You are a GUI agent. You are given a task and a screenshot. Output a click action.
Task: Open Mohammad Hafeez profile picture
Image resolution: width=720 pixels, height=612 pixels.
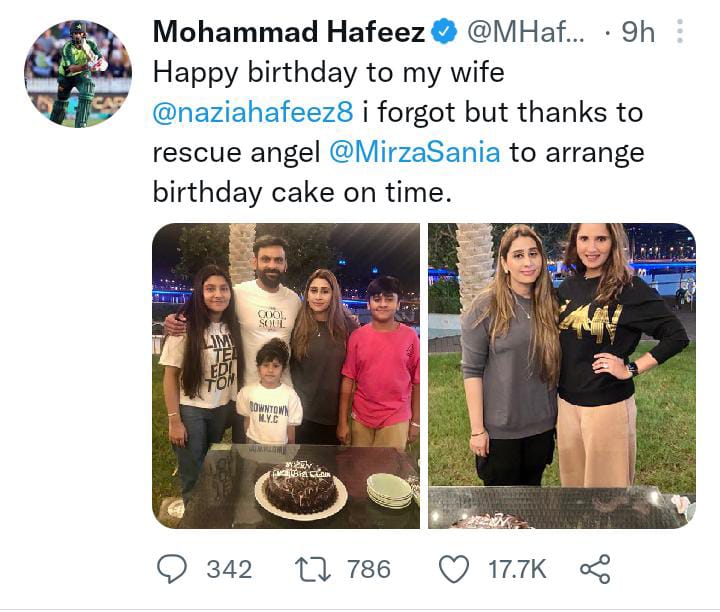tap(77, 74)
